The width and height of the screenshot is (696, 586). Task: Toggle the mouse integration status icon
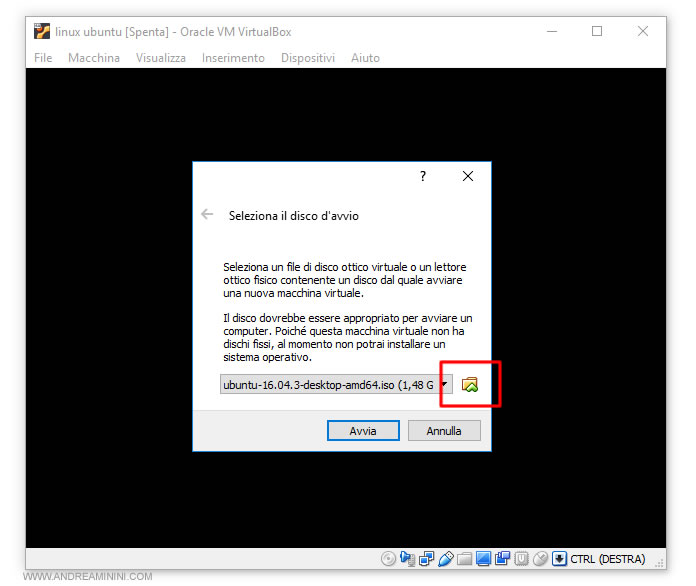541,559
